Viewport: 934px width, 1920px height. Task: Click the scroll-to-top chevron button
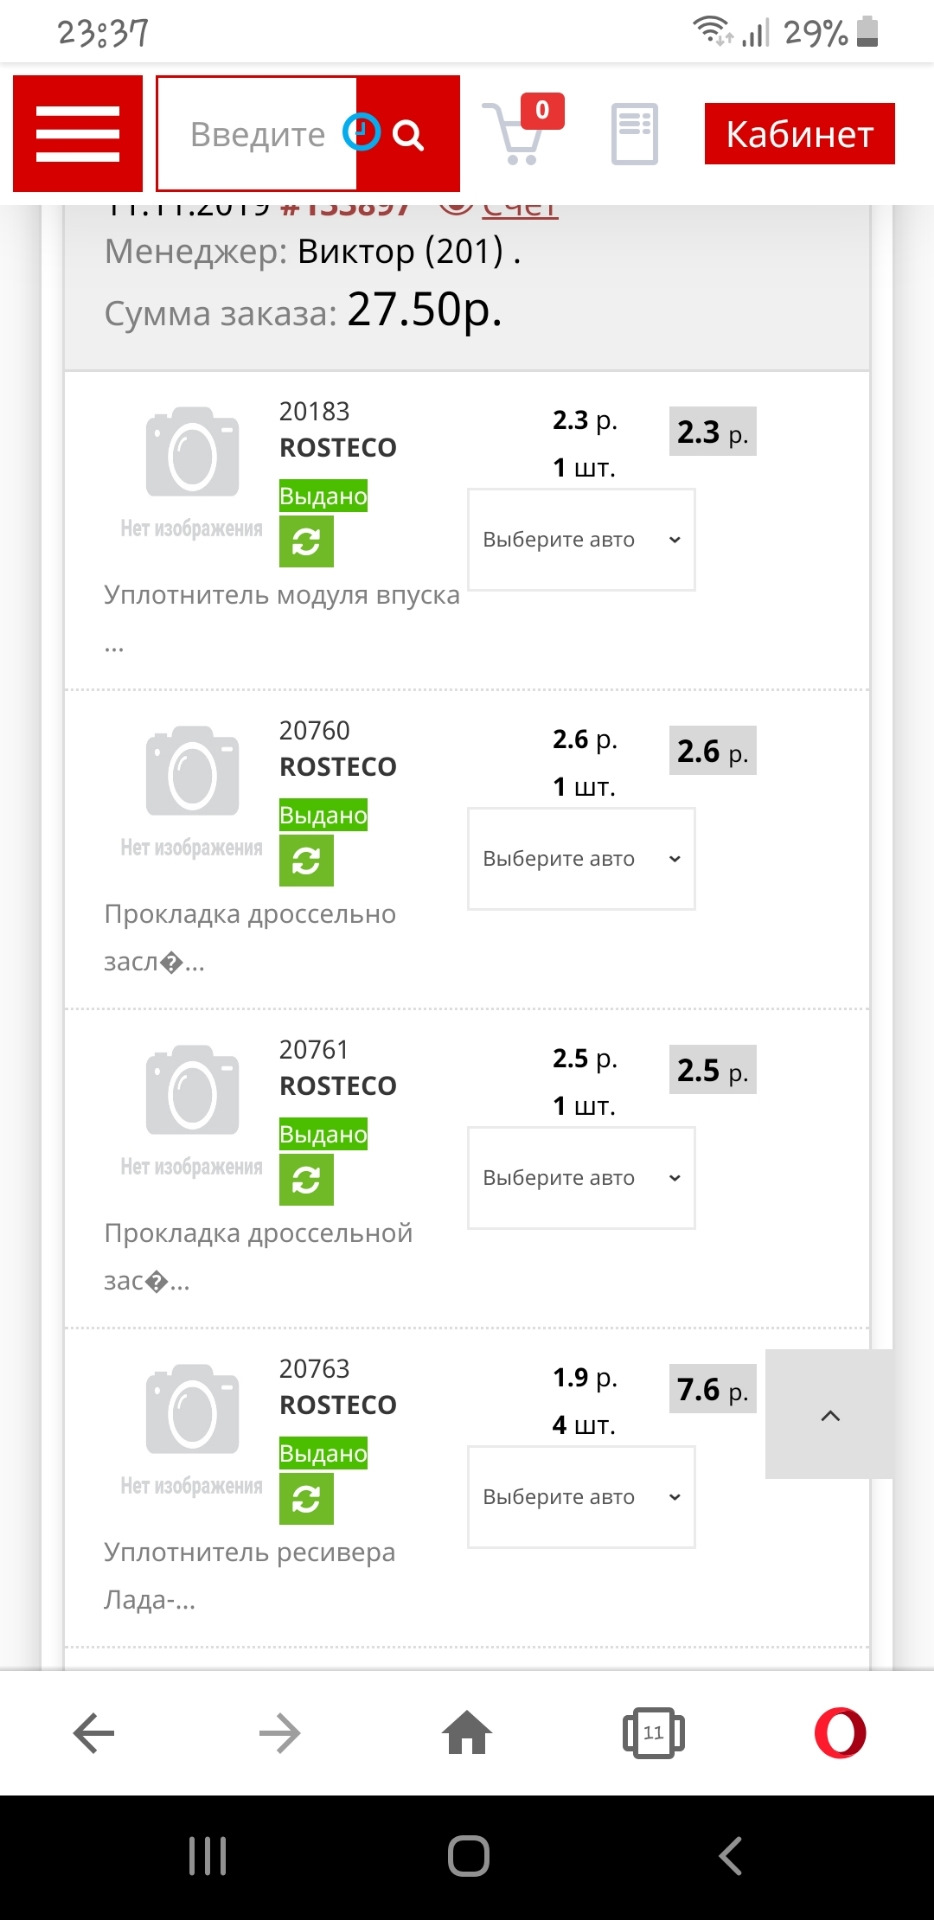click(829, 1414)
